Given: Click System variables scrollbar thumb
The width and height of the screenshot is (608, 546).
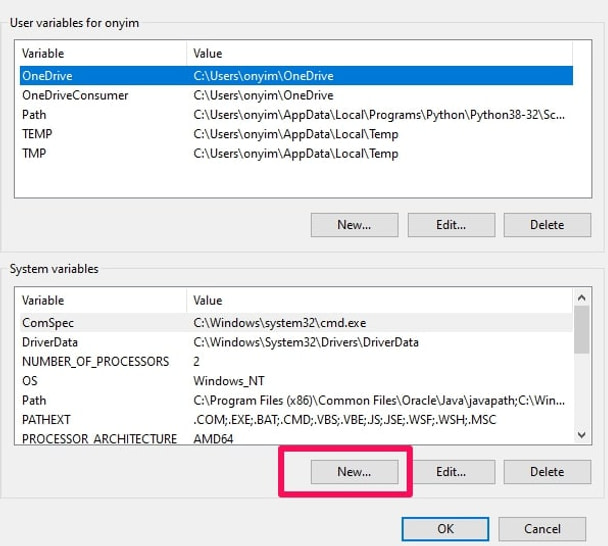Looking at the screenshot, I should [581, 330].
